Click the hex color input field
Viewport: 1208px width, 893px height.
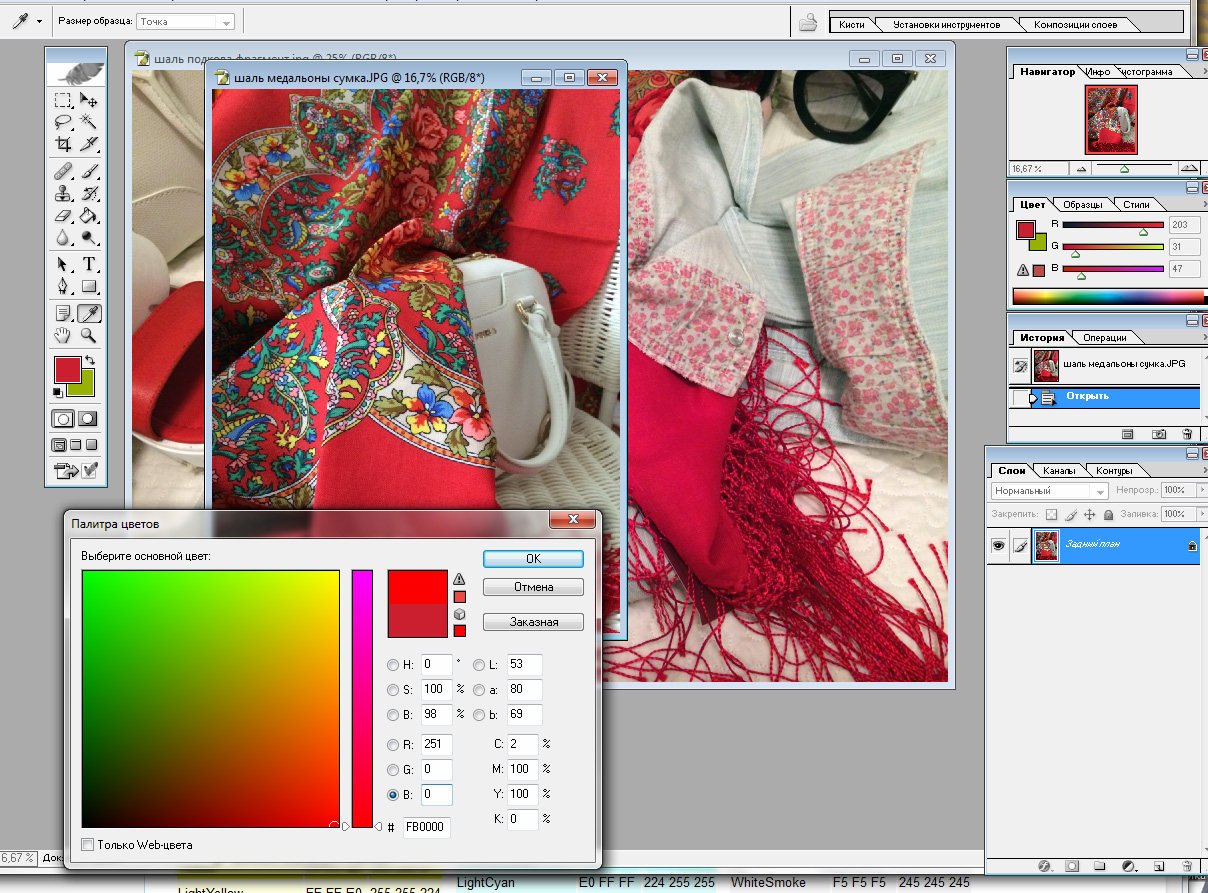(427, 828)
